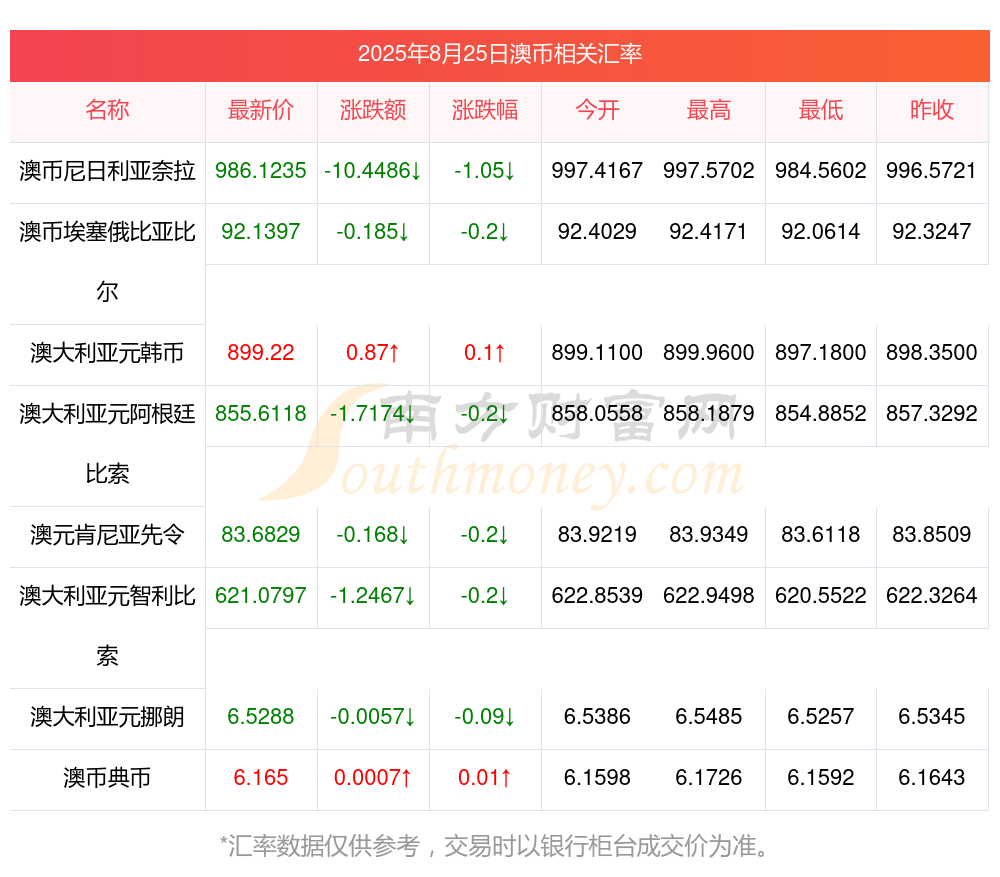Click previous close 6.1643

[932, 778]
